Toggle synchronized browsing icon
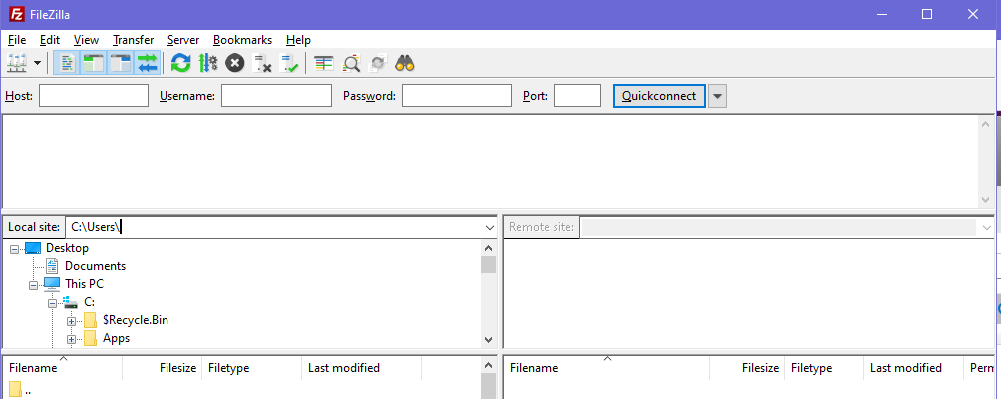This screenshot has width=1001, height=399. (x=379, y=63)
